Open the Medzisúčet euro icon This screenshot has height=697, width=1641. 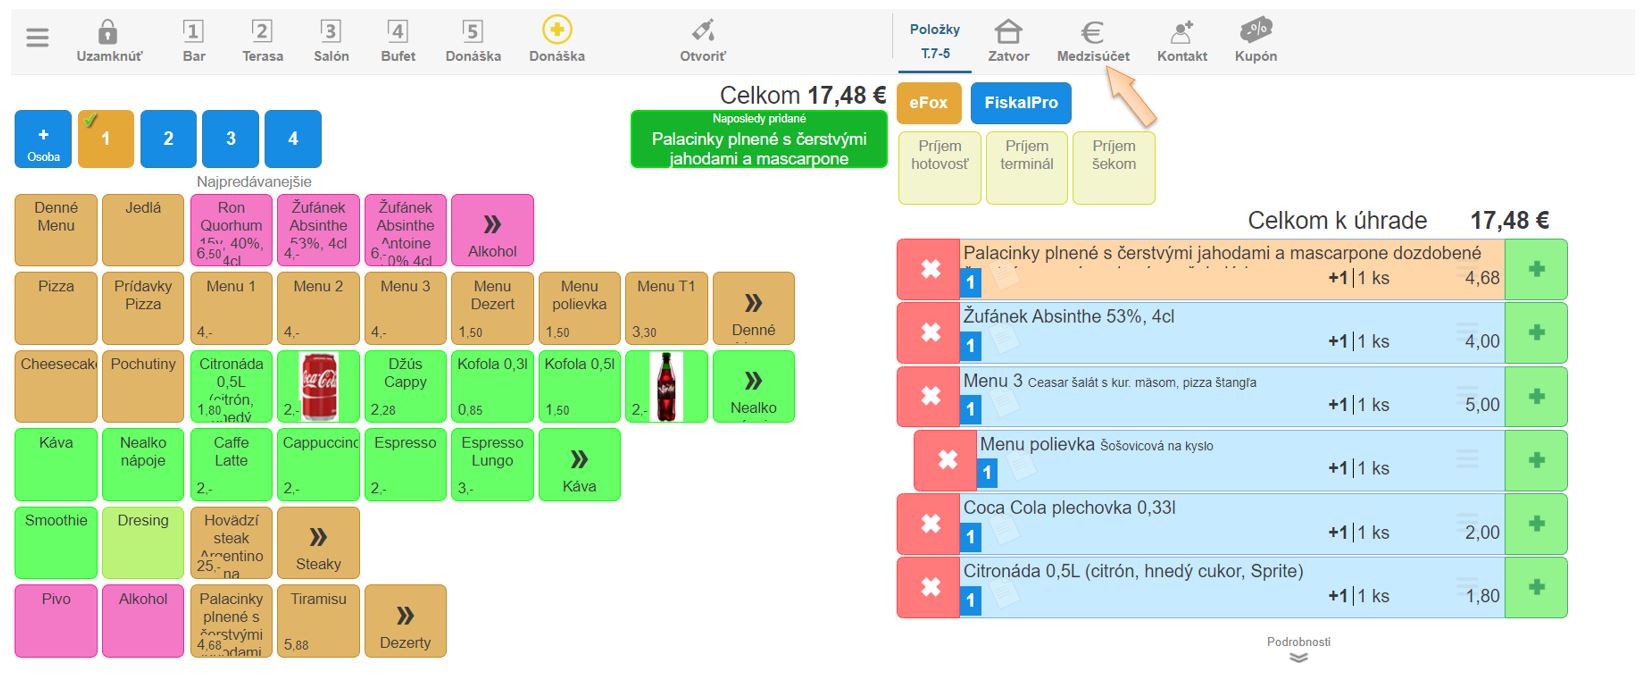pyautogui.click(x=1092, y=33)
